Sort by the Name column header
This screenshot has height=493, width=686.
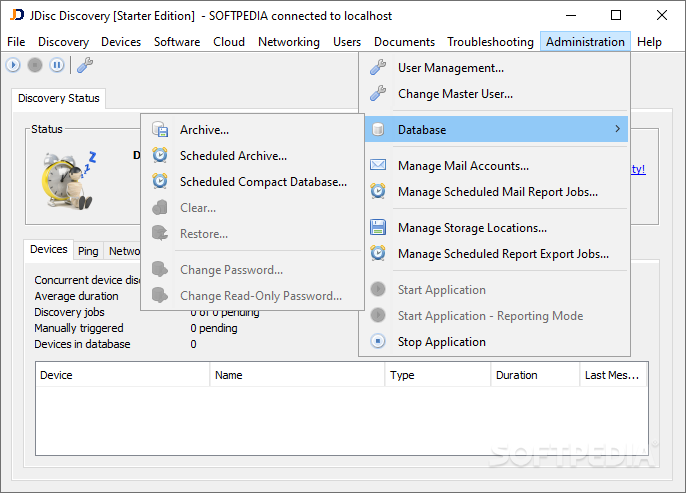point(297,375)
